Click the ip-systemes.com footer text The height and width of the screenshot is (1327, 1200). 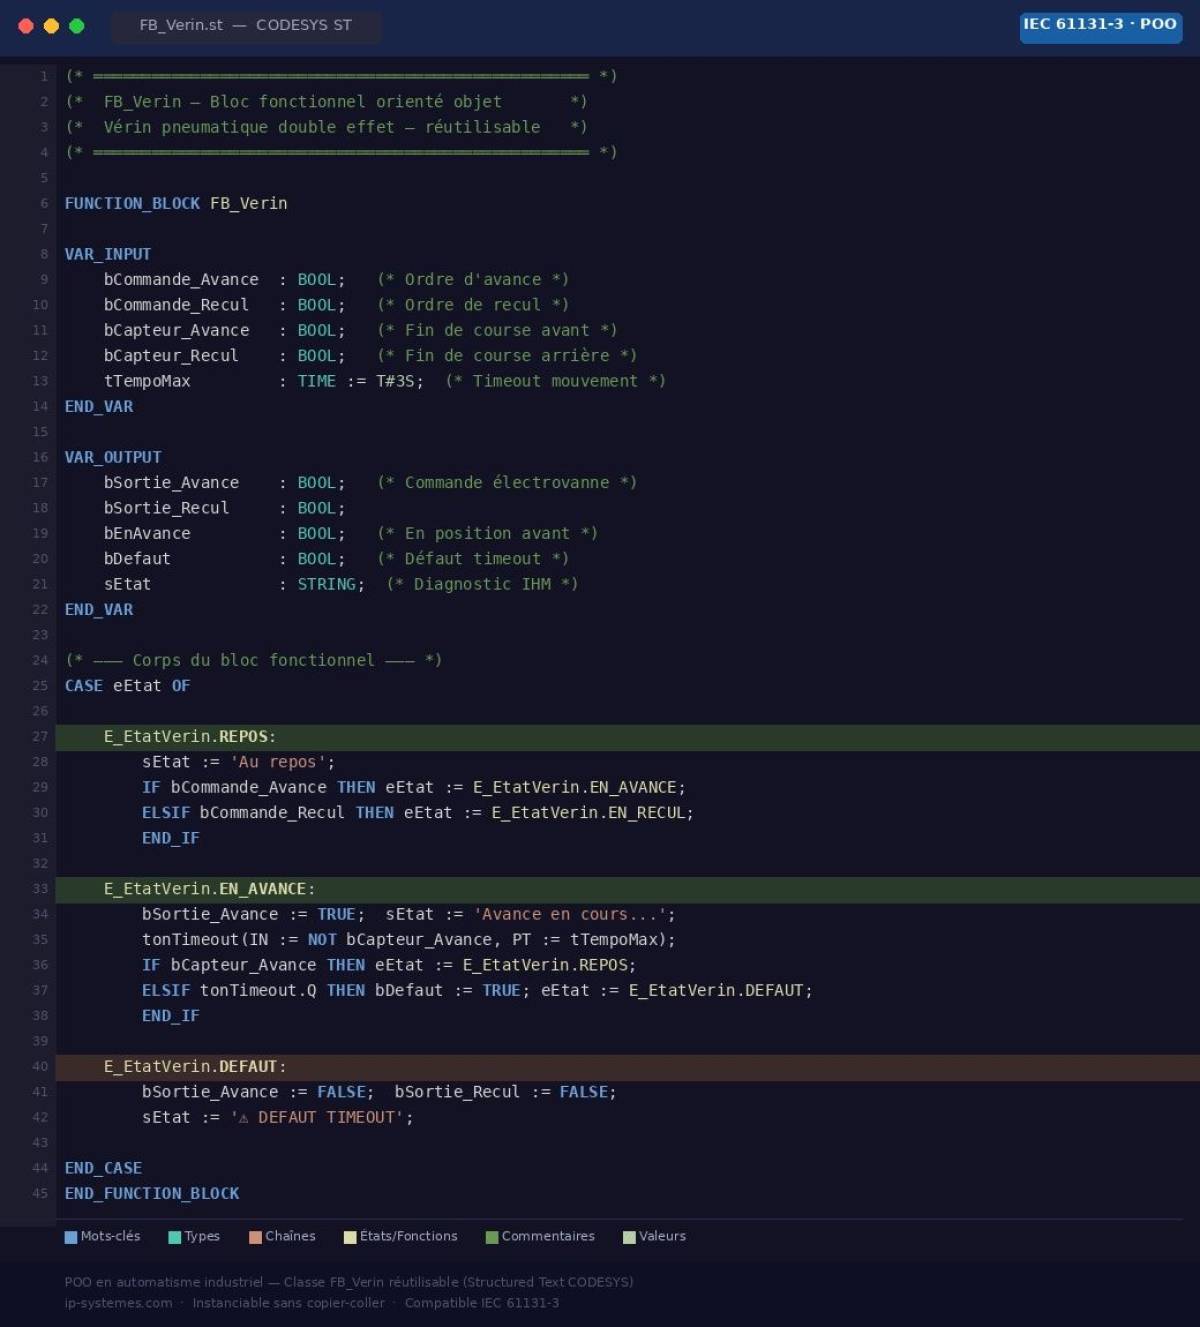(x=118, y=1303)
